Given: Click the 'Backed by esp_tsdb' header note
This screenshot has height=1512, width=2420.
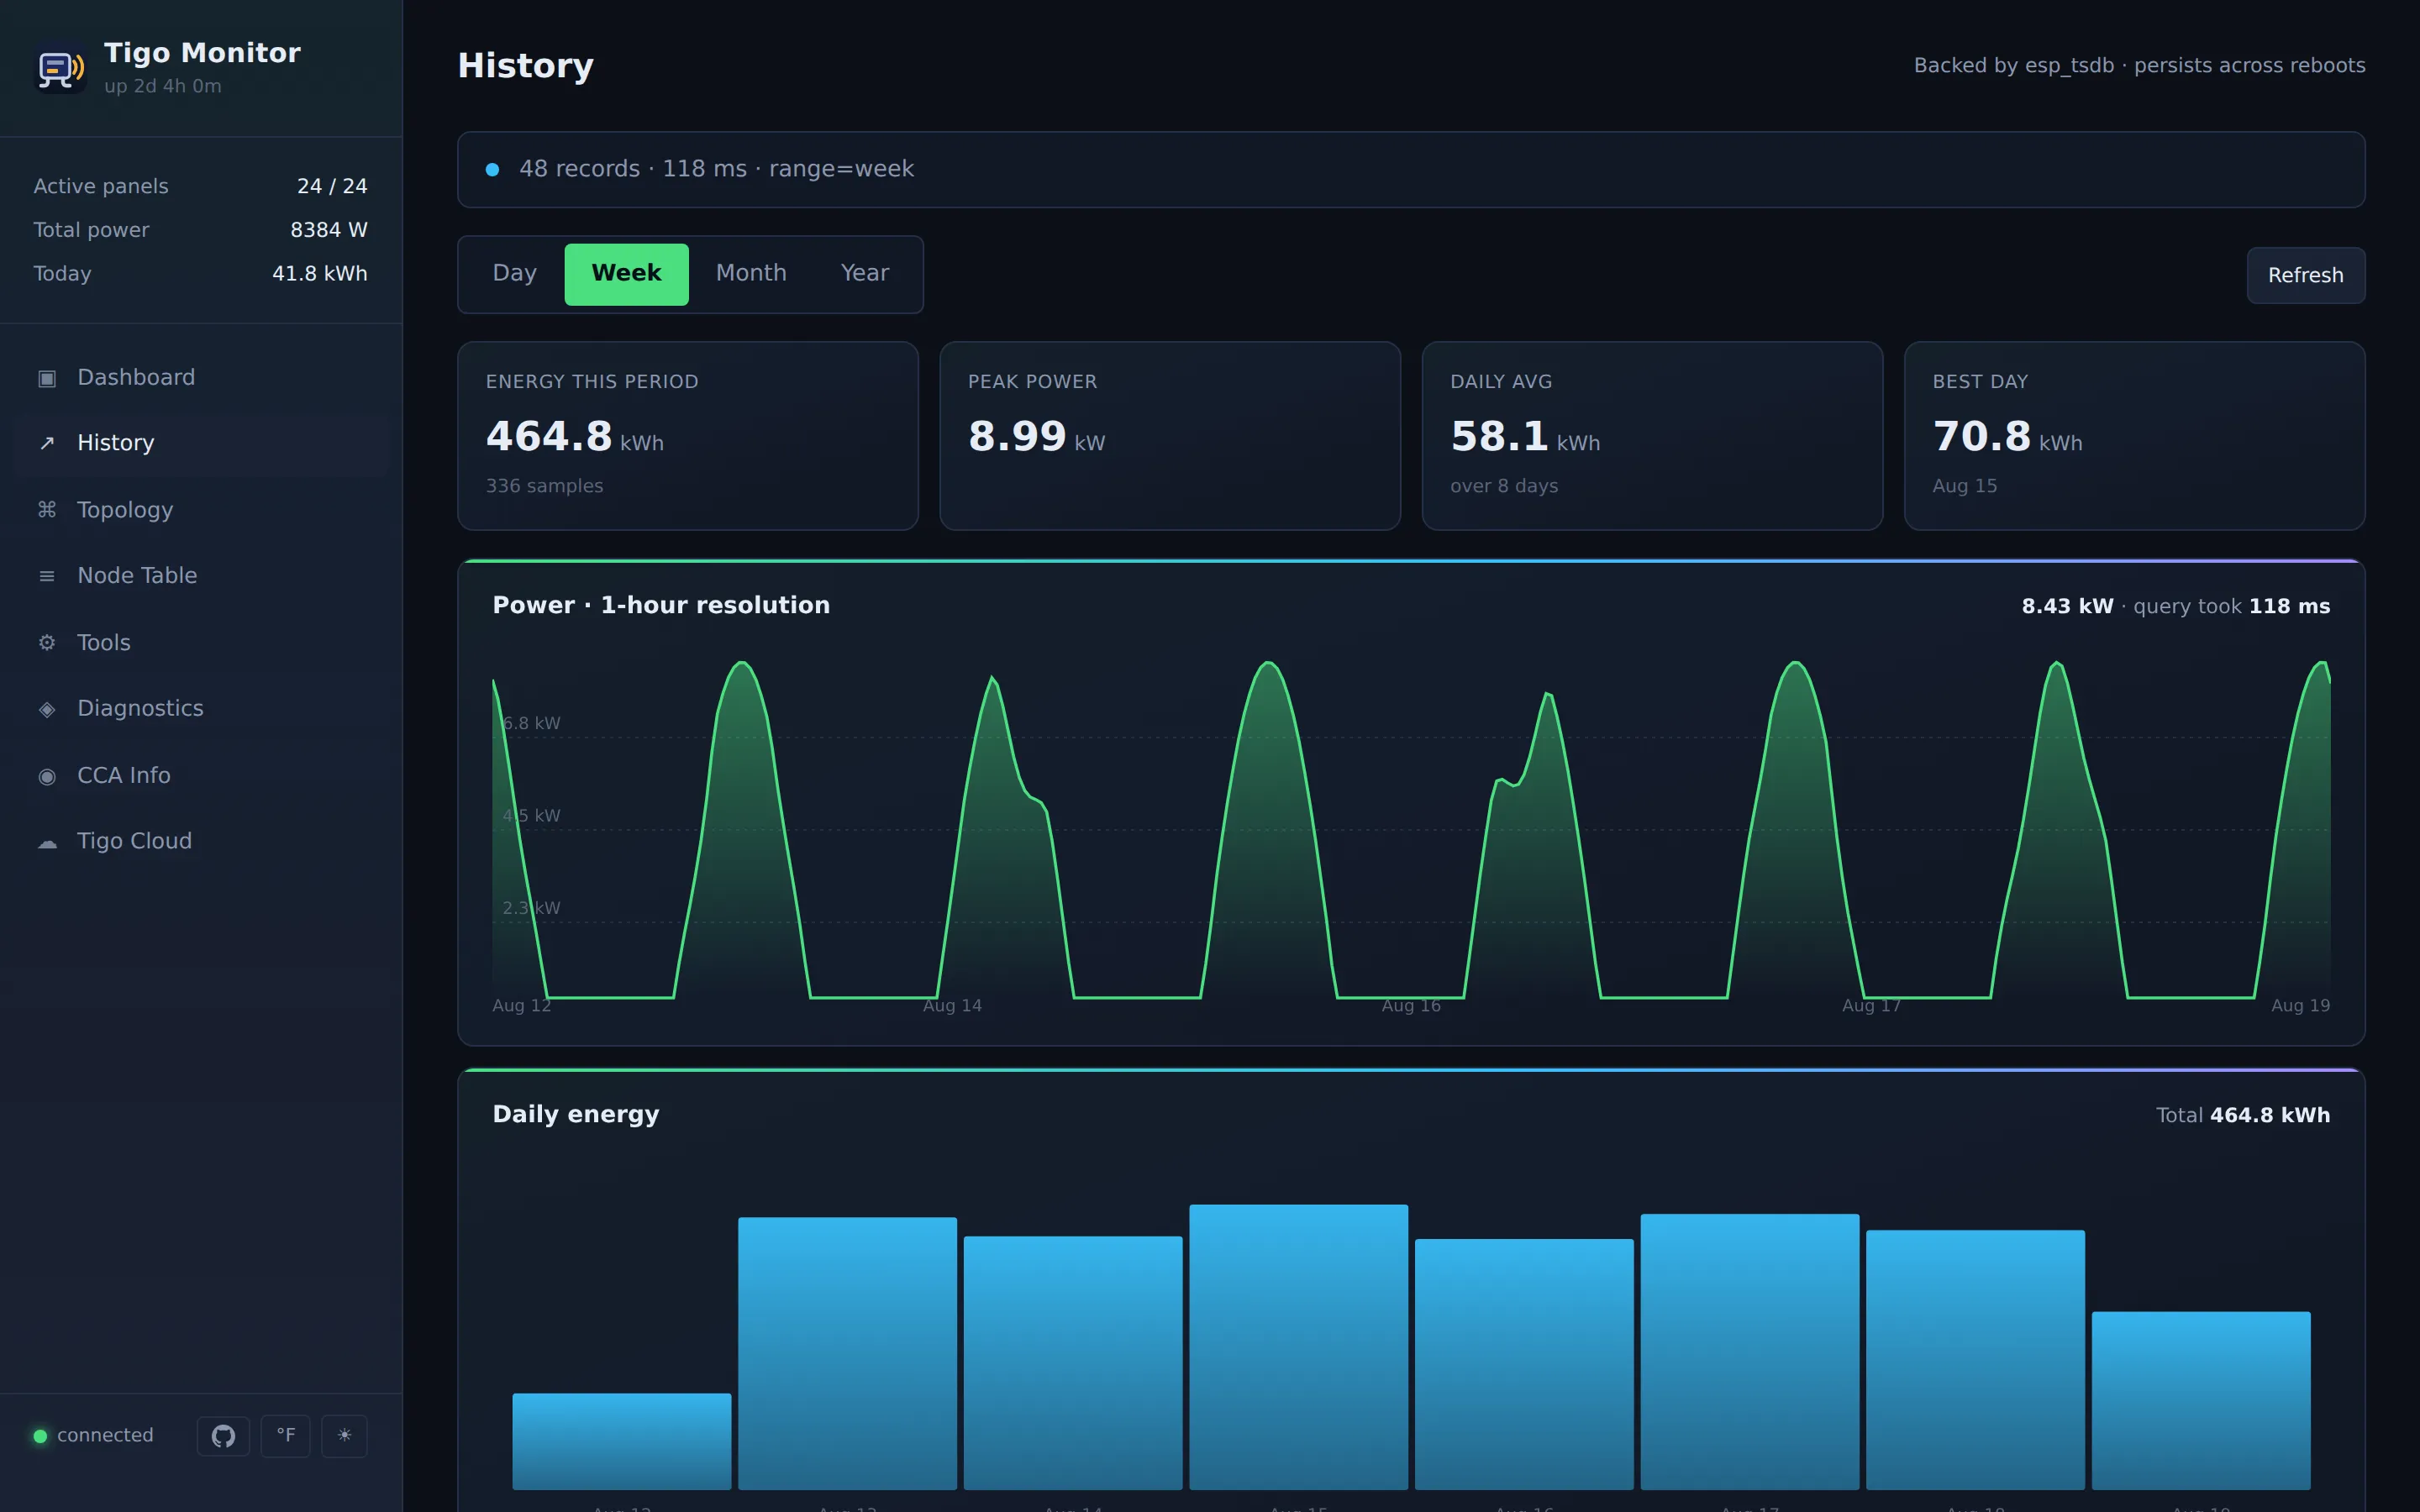Looking at the screenshot, I should point(2139,65).
